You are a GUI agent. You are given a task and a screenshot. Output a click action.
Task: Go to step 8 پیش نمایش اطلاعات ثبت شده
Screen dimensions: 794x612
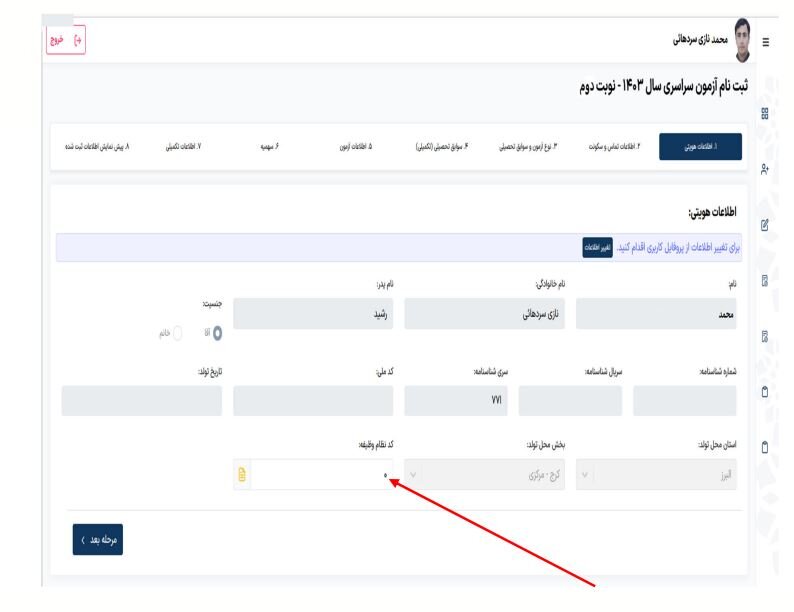click(x=97, y=146)
